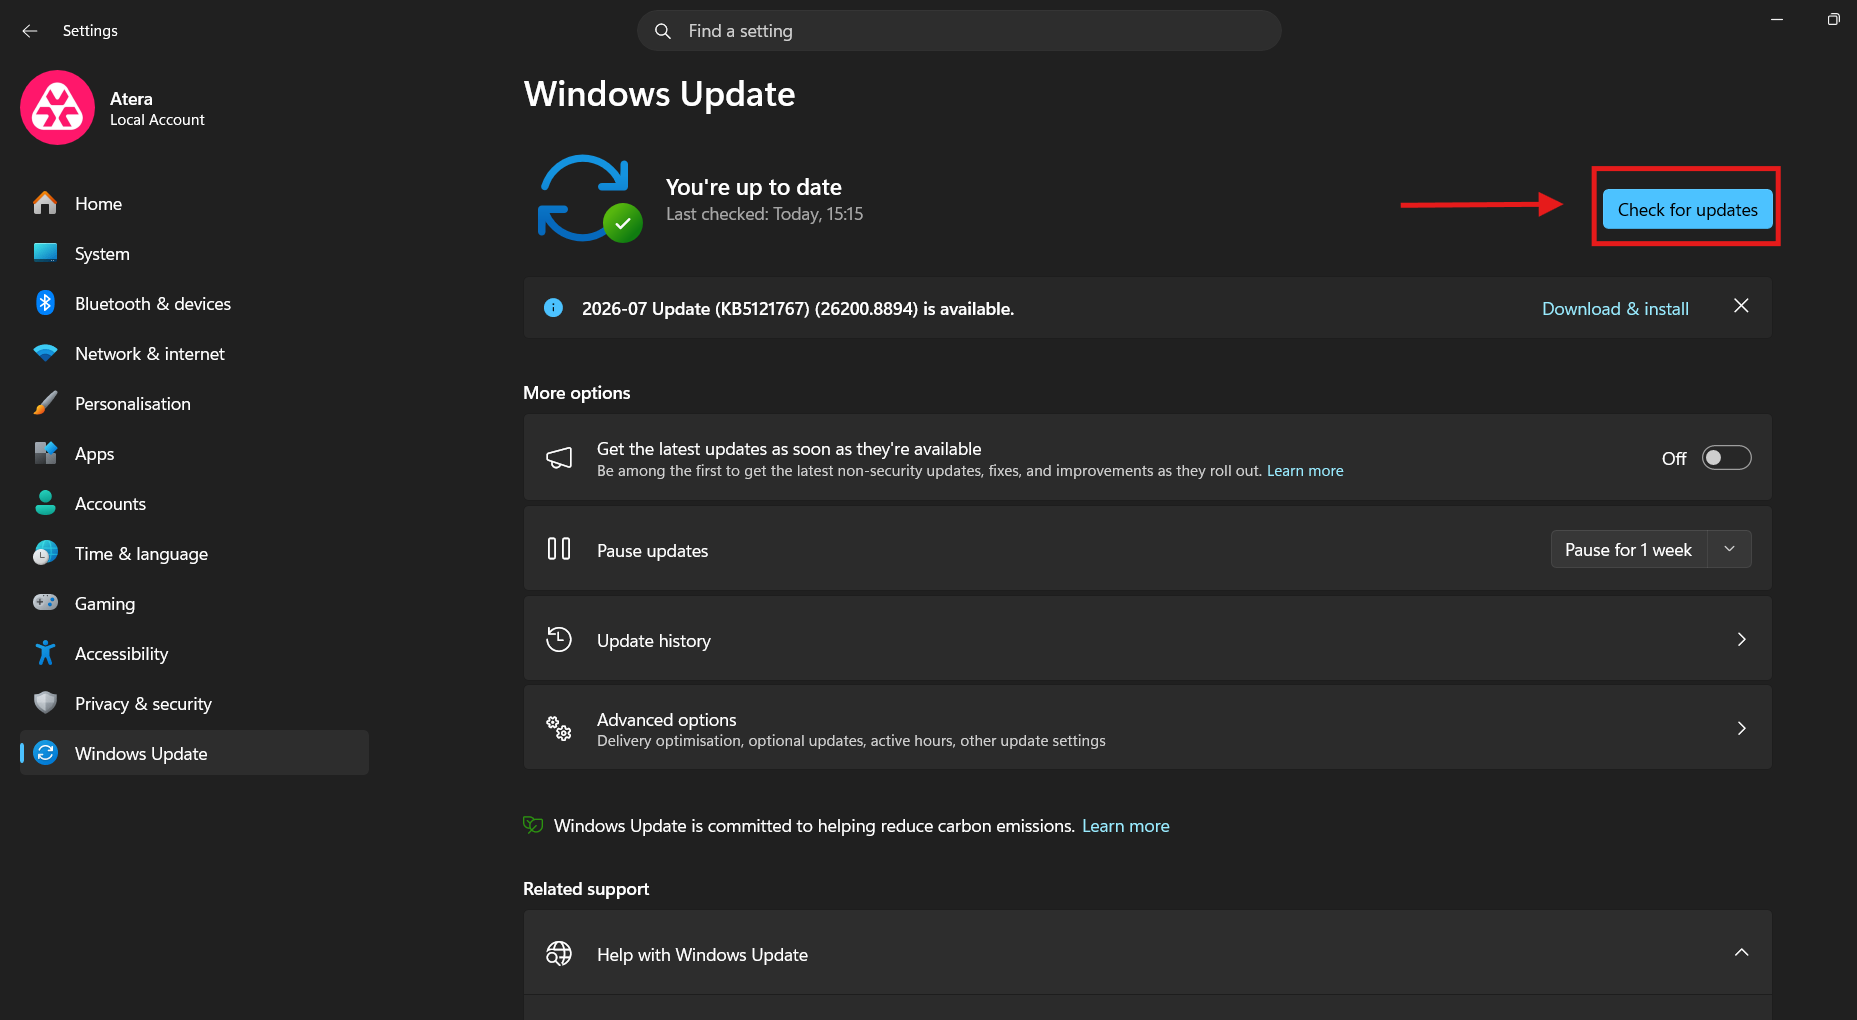Collapse Help with Windows Update section
The height and width of the screenshot is (1020, 1857).
1741,952
